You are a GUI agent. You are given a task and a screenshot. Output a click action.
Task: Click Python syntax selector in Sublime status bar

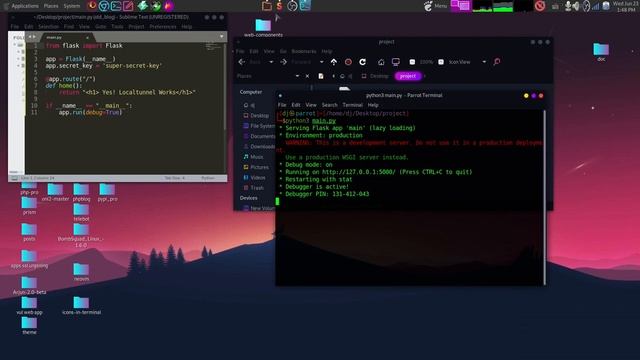[207, 178]
